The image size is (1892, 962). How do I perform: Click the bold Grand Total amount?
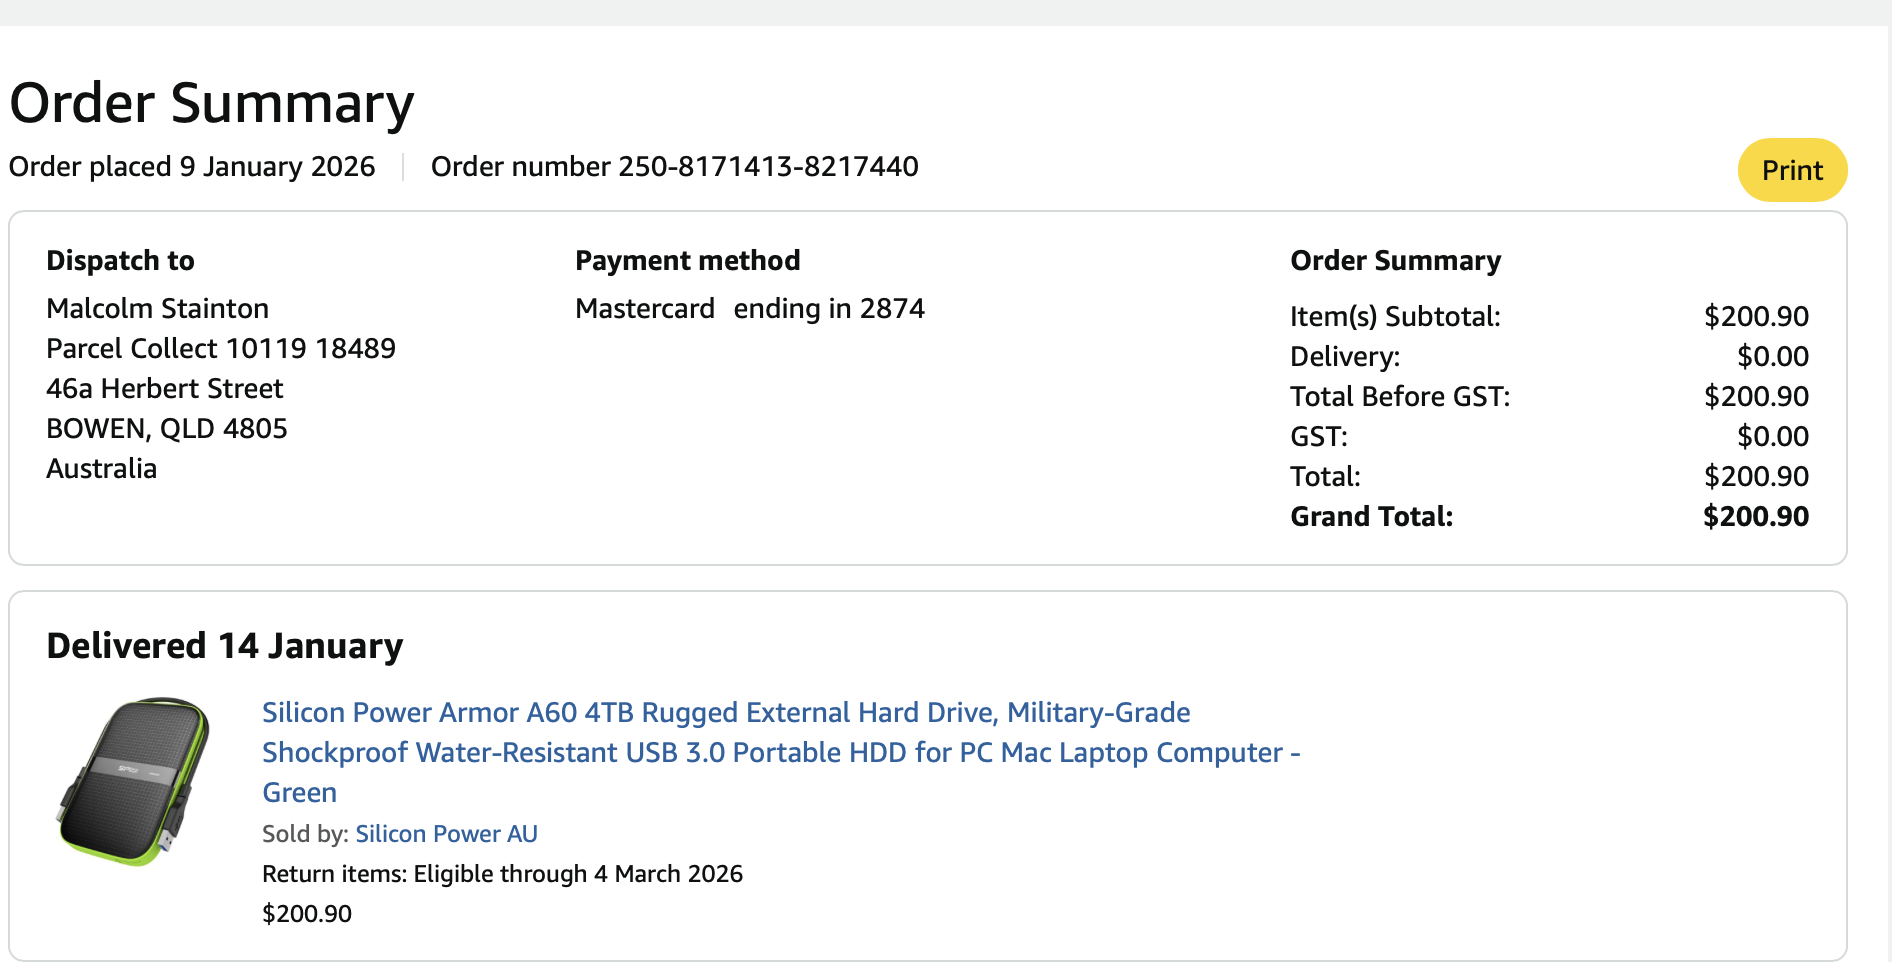coord(1755,516)
